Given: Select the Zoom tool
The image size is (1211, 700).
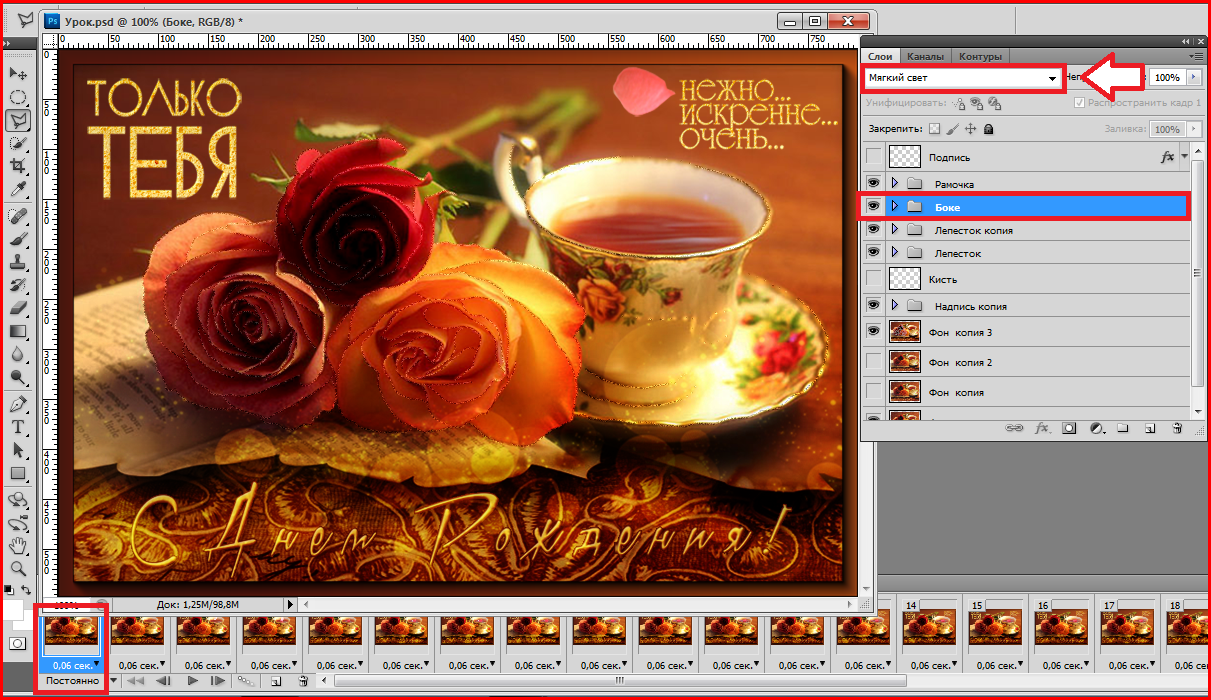Looking at the screenshot, I should 18,569.
